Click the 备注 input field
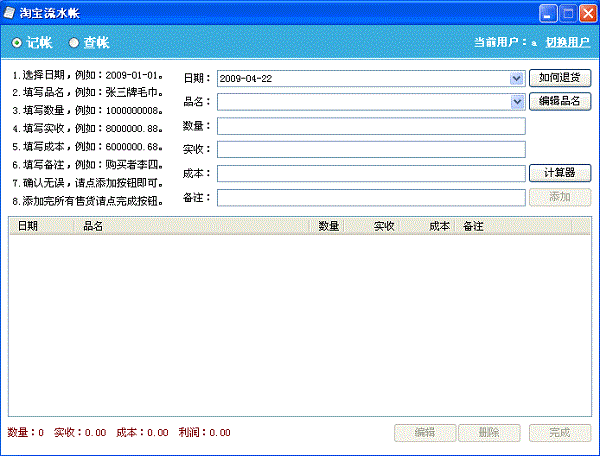Screen dimensions: 600x456 coord(370,198)
